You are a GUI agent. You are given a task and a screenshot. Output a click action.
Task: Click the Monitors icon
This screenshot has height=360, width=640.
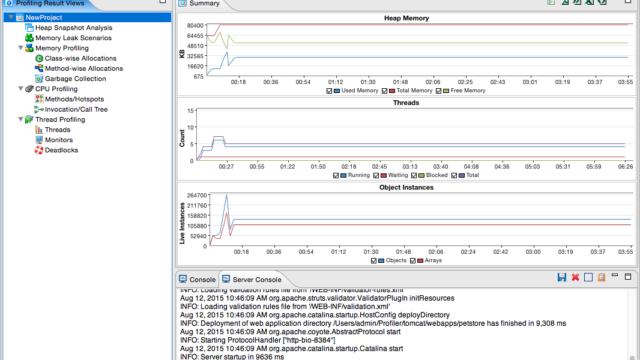pos(39,140)
